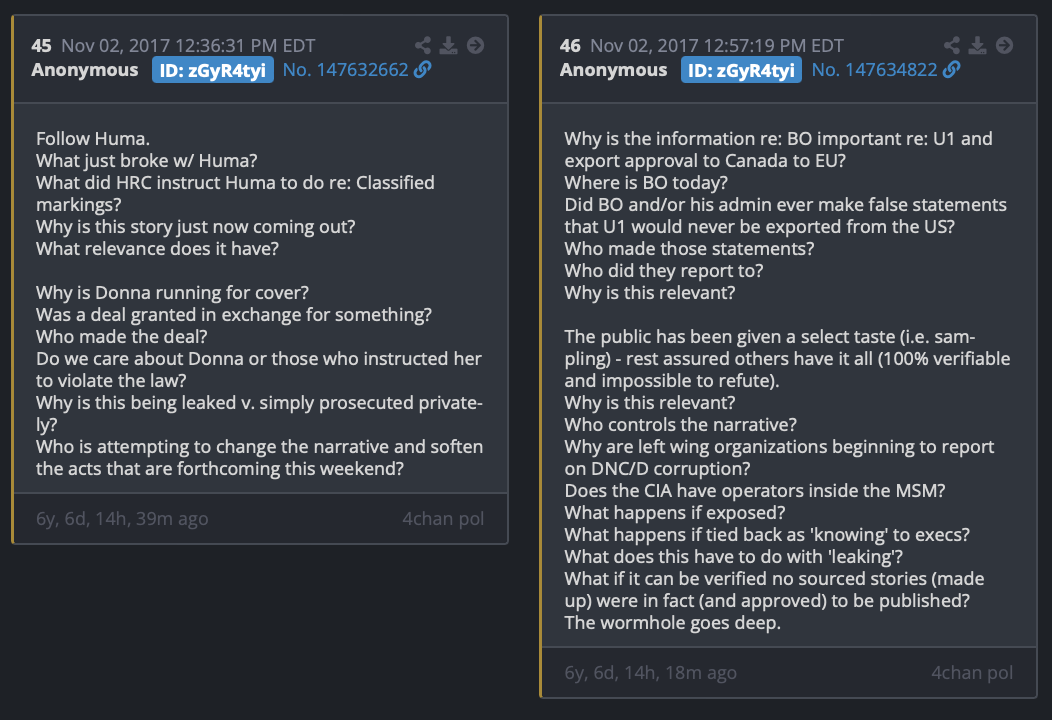Click the share icon on post 45

coord(423,46)
